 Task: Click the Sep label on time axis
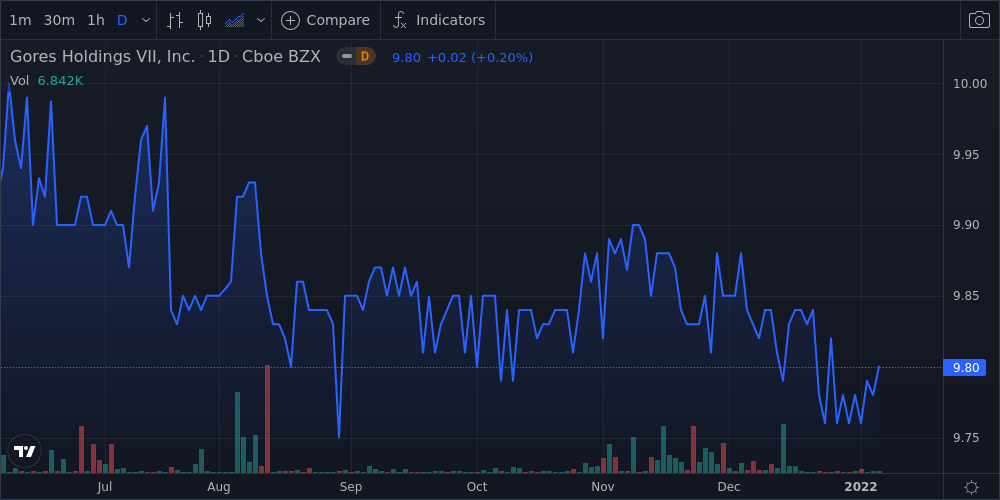[351, 487]
